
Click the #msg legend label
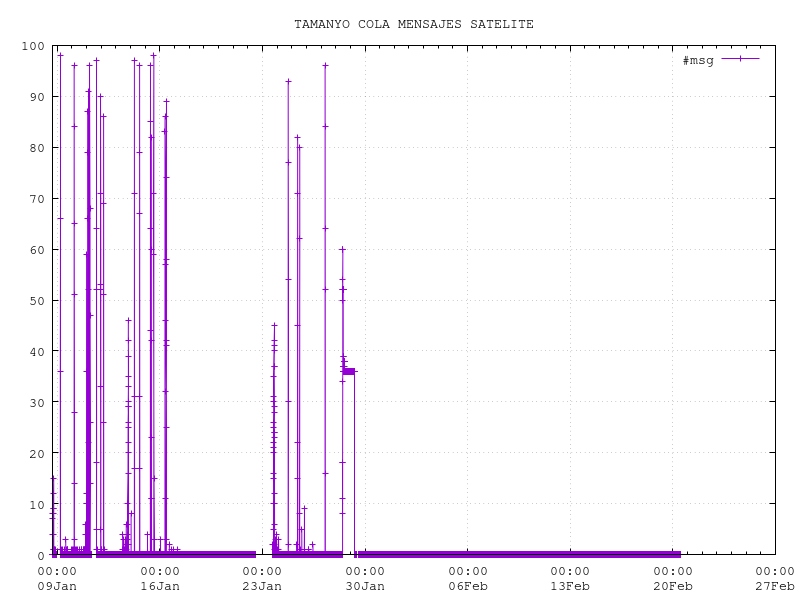pyautogui.click(x=698, y=60)
